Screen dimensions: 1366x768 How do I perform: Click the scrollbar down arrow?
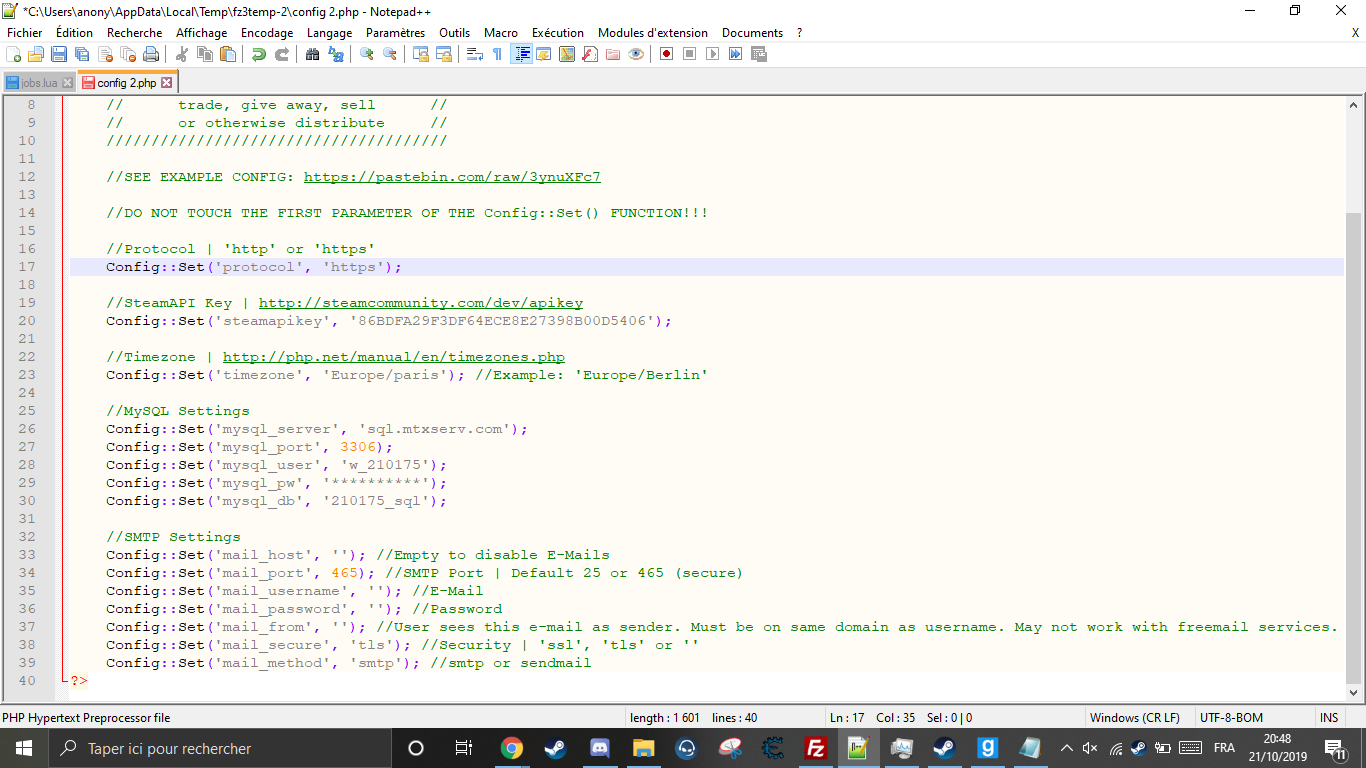click(1354, 693)
